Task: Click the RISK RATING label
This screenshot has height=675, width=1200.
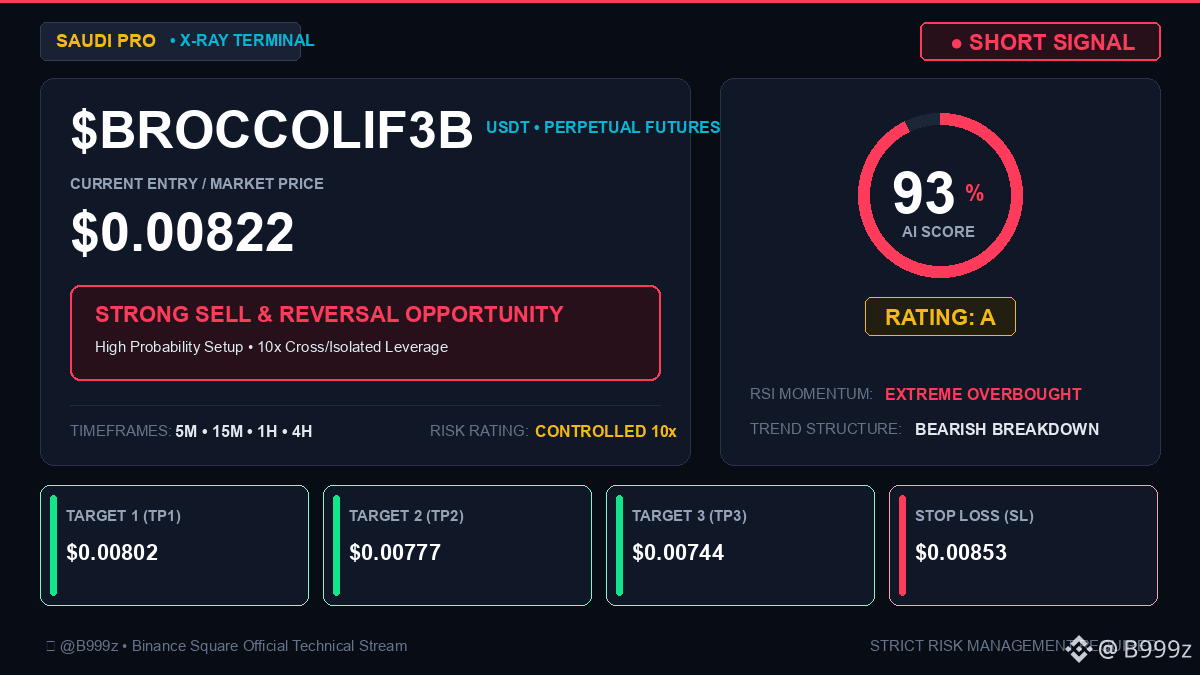Action: (x=479, y=432)
